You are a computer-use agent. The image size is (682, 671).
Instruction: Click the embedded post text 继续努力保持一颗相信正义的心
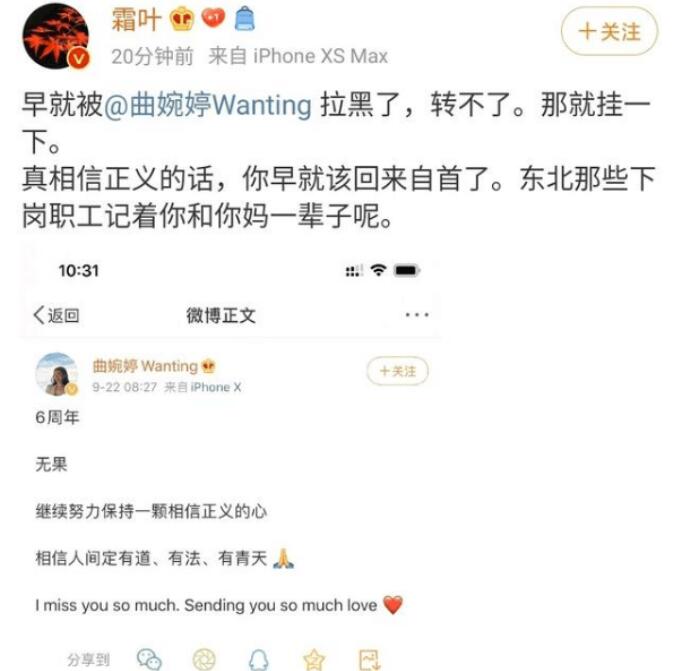(x=151, y=511)
